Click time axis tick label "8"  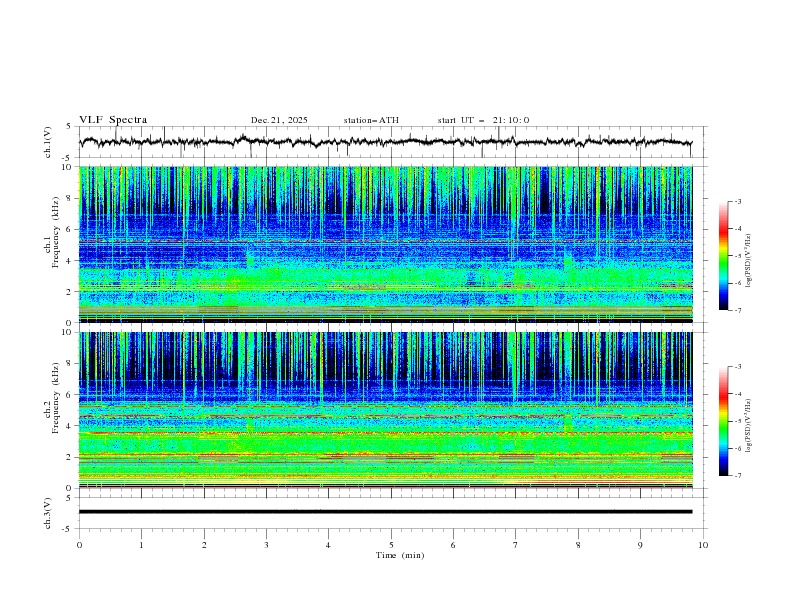[578, 545]
